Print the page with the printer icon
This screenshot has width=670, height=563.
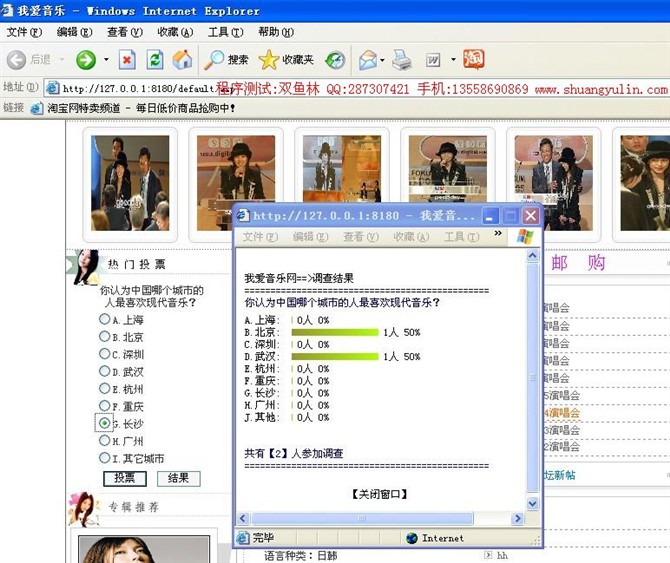(x=402, y=59)
